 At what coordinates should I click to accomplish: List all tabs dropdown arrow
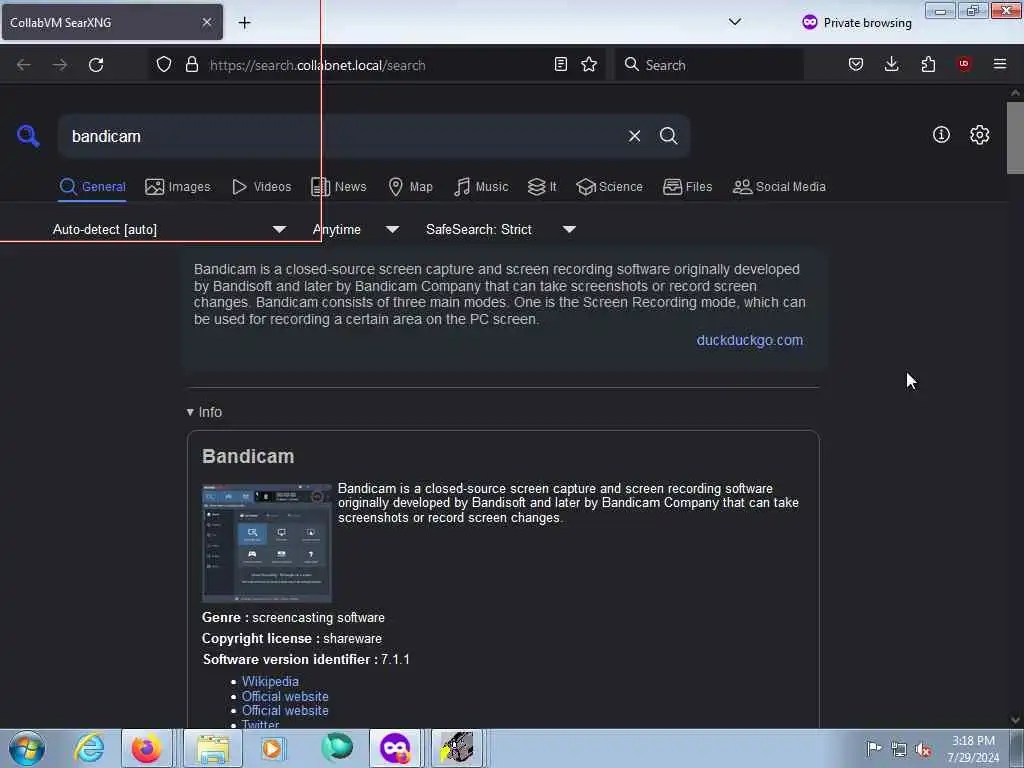click(735, 22)
